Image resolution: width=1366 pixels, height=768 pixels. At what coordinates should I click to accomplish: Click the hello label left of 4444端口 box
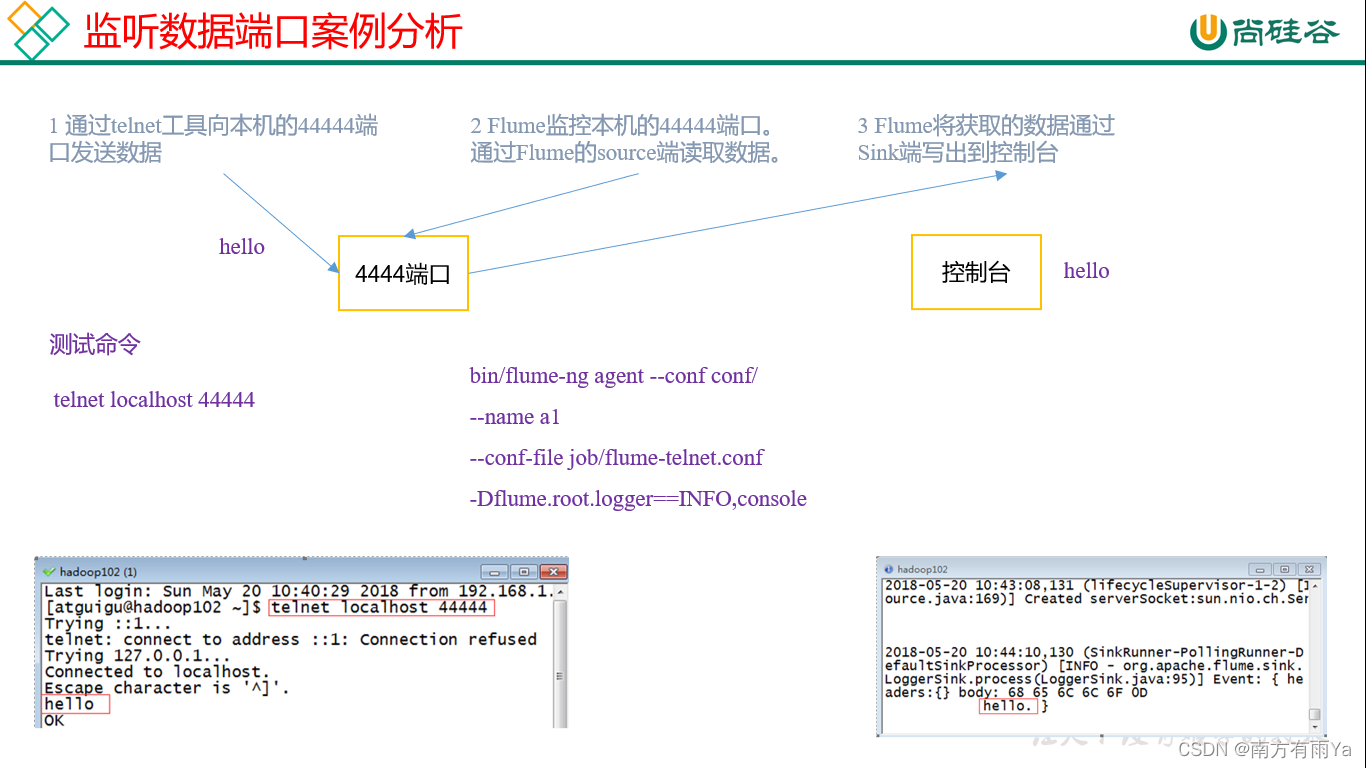[x=242, y=247]
